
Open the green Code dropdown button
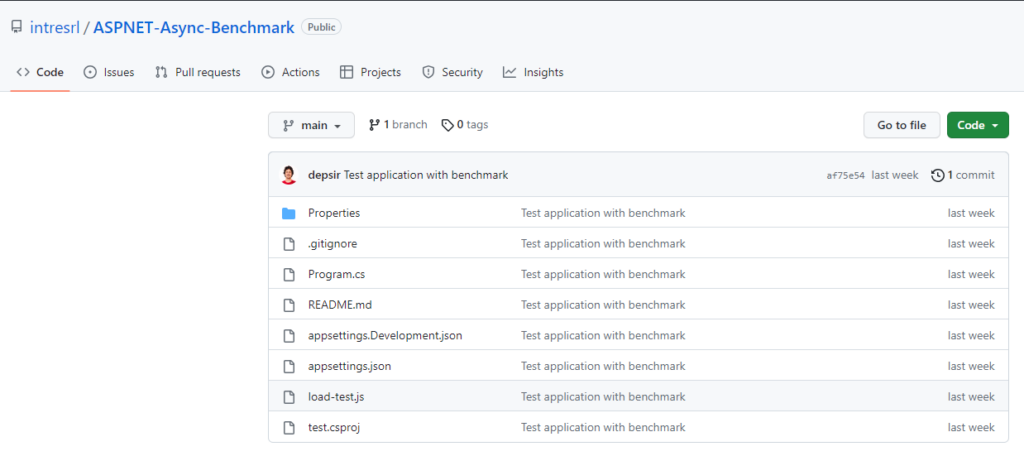(978, 125)
